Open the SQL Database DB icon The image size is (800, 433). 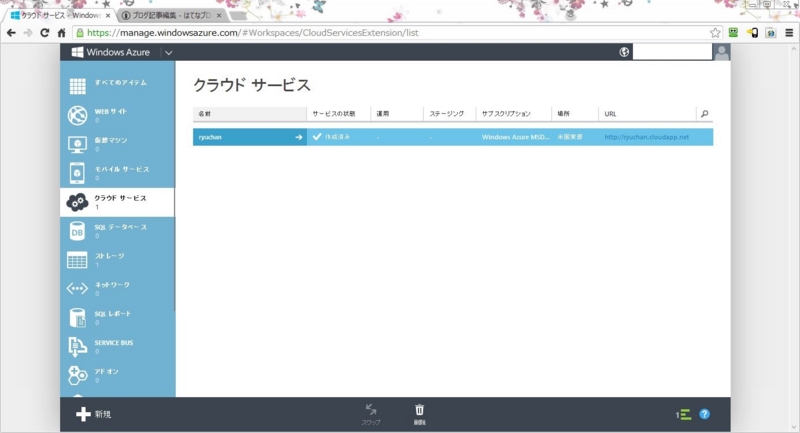(77, 231)
